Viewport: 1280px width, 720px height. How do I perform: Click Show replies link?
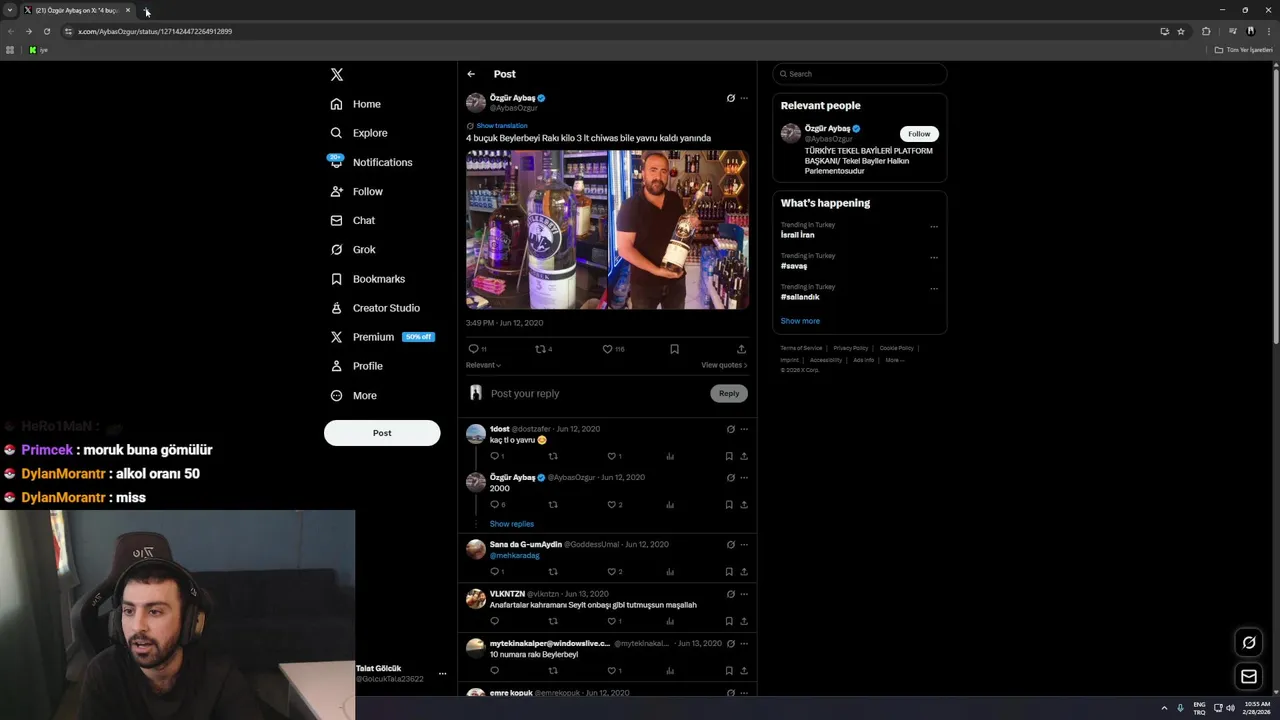coord(512,524)
